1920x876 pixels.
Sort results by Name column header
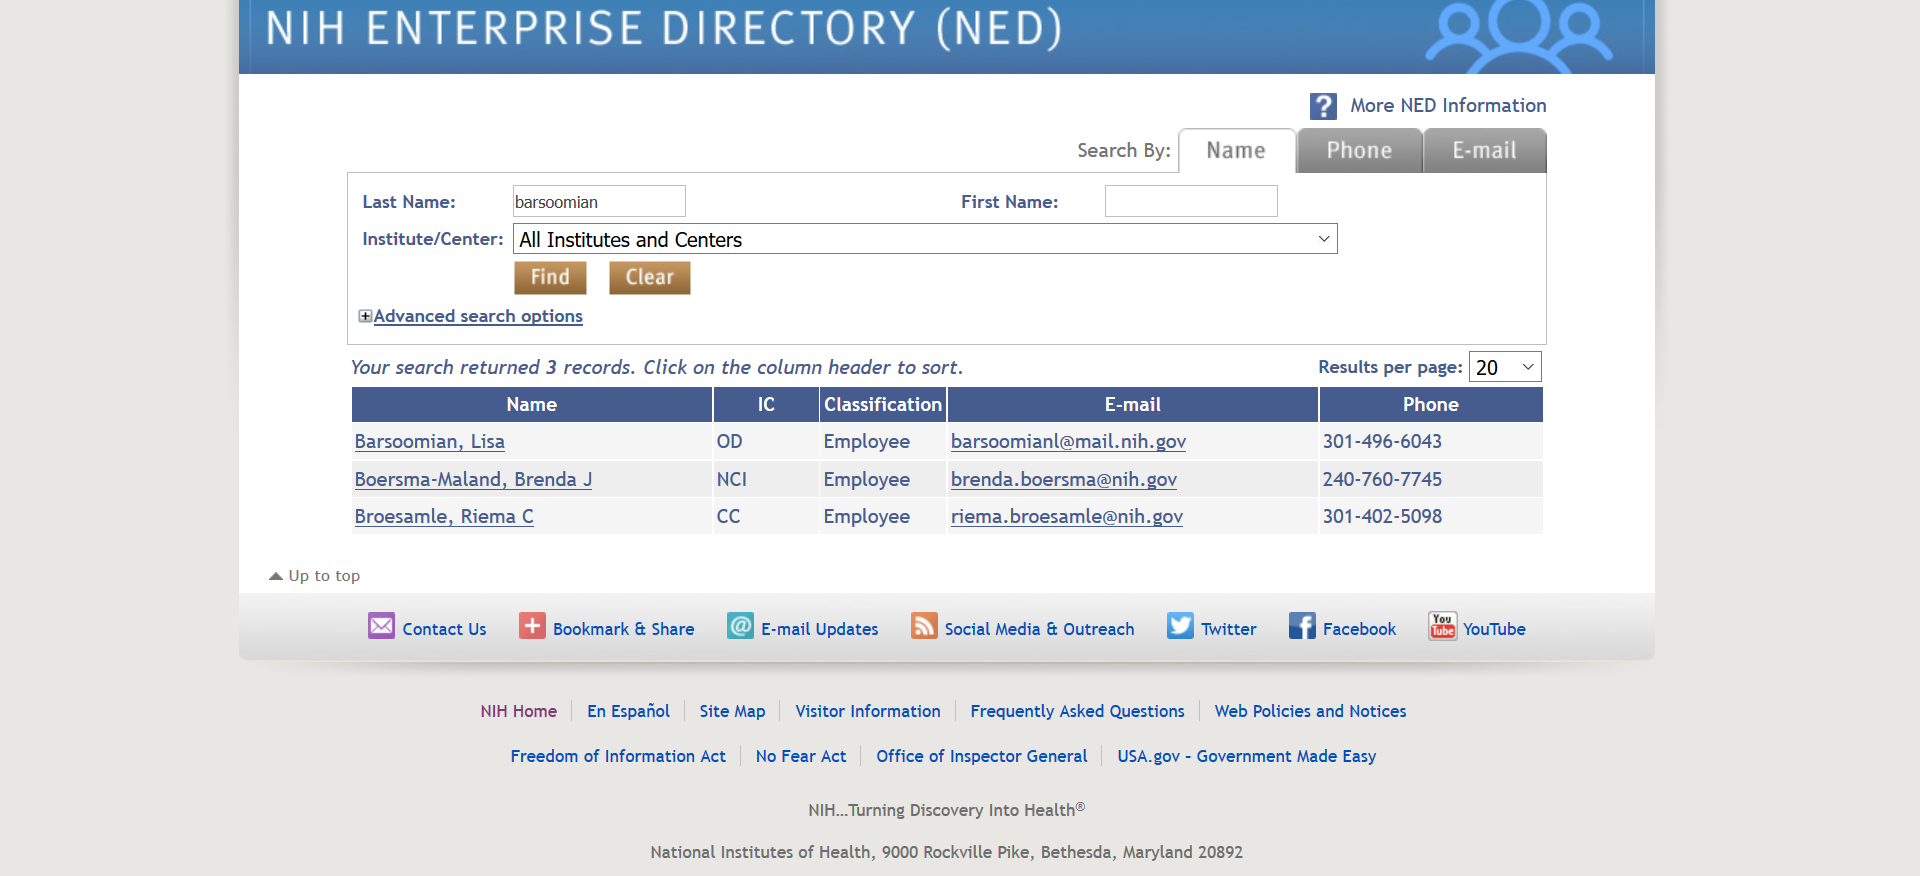coord(532,404)
